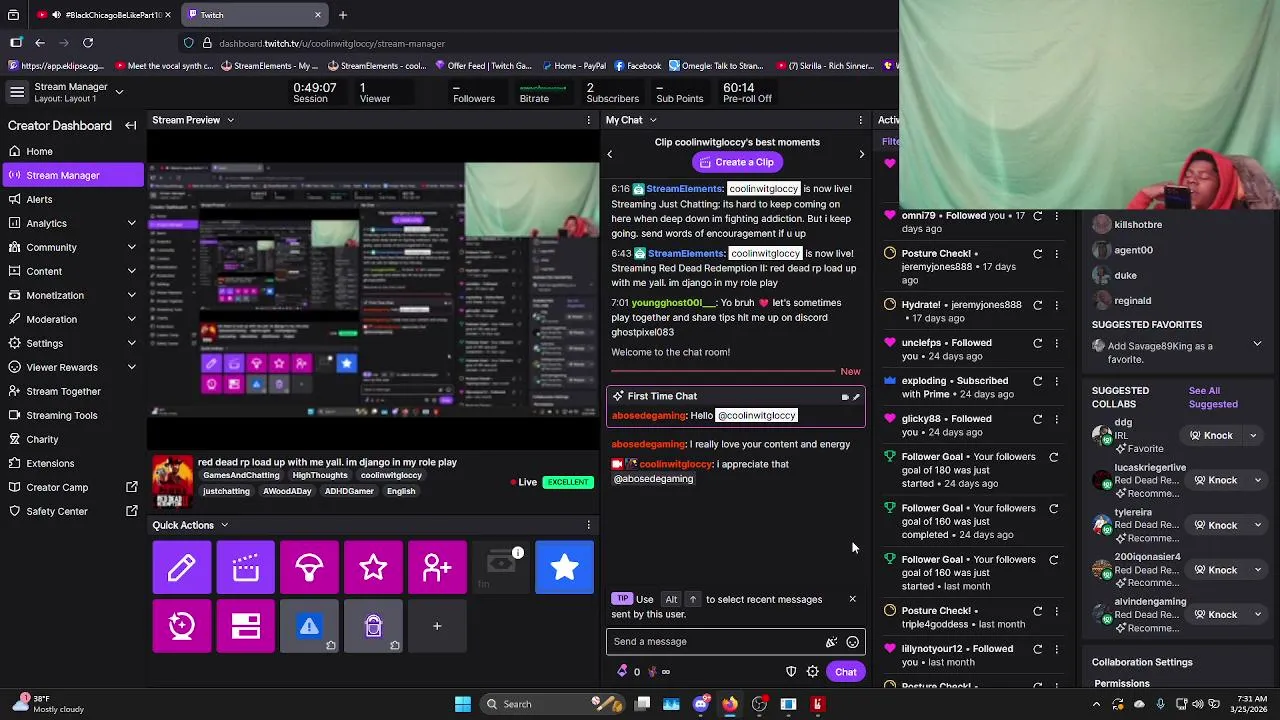Expand the Viewer Rewards sidebar section
This screenshot has height=720, width=1280.
[131, 367]
